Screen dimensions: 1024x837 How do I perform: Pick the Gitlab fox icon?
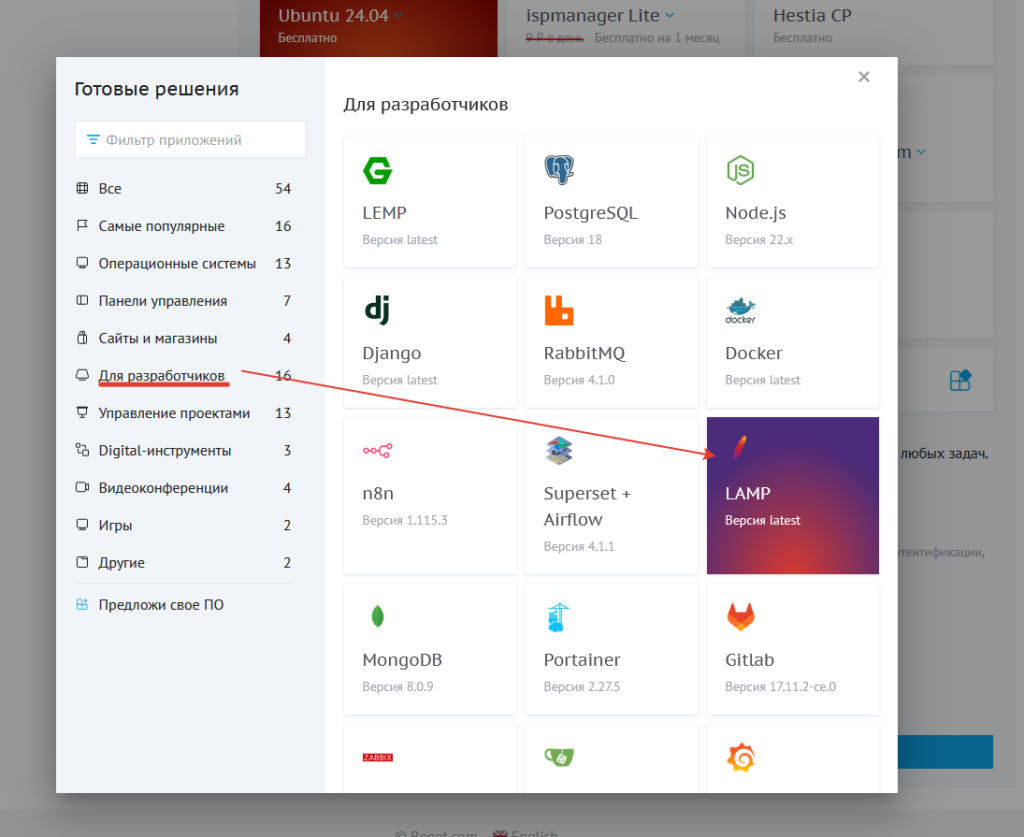(x=740, y=617)
